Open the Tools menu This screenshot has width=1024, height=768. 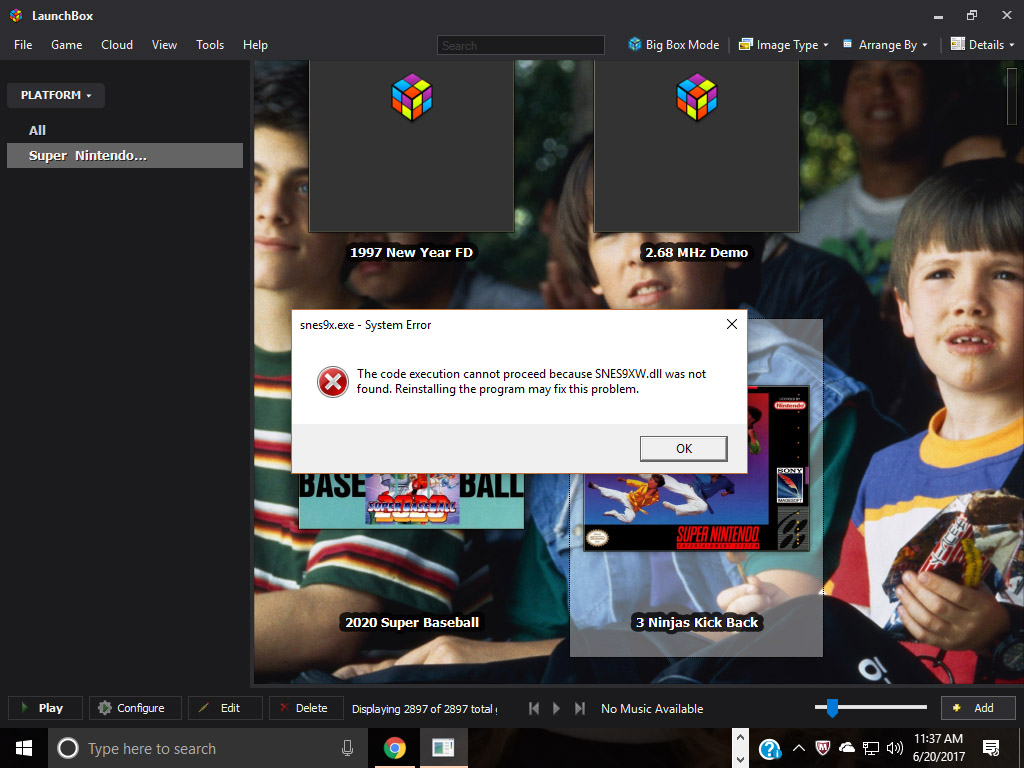[x=210, y=44]
